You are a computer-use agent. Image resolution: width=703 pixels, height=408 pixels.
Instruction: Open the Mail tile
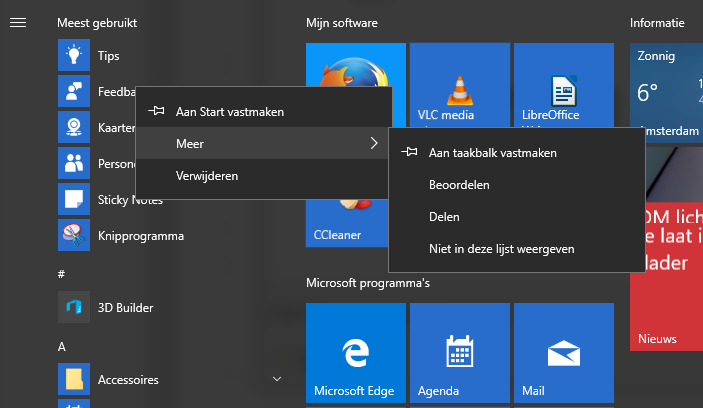point(562,355)
